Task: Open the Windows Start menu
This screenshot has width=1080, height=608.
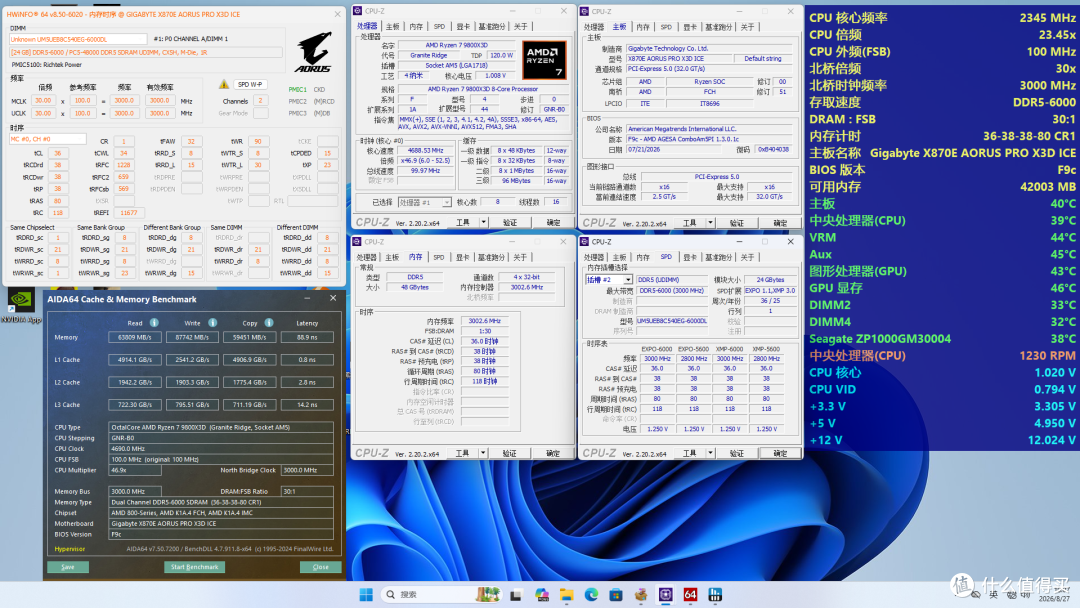Action: point(366,594)
